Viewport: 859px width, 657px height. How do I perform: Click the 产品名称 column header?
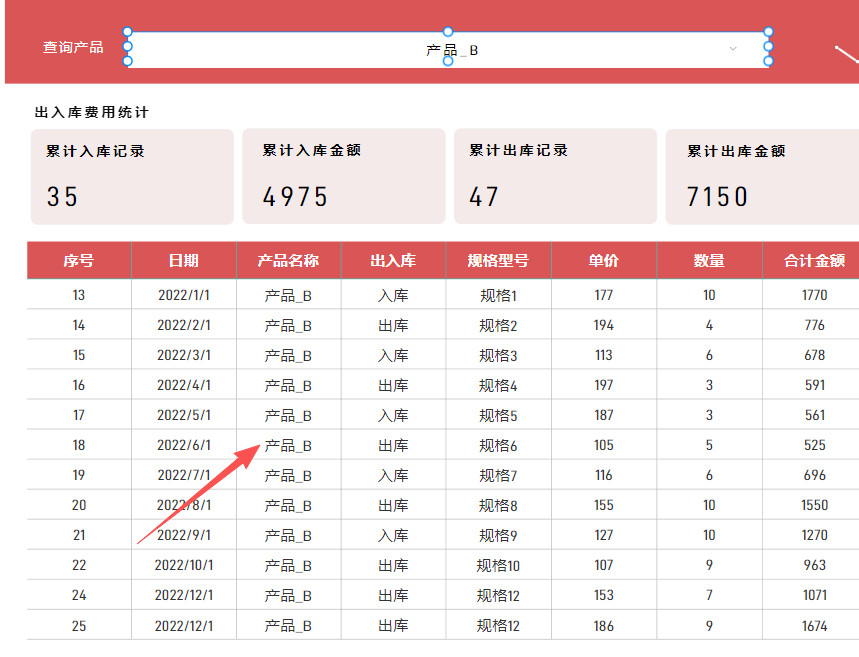288,261
